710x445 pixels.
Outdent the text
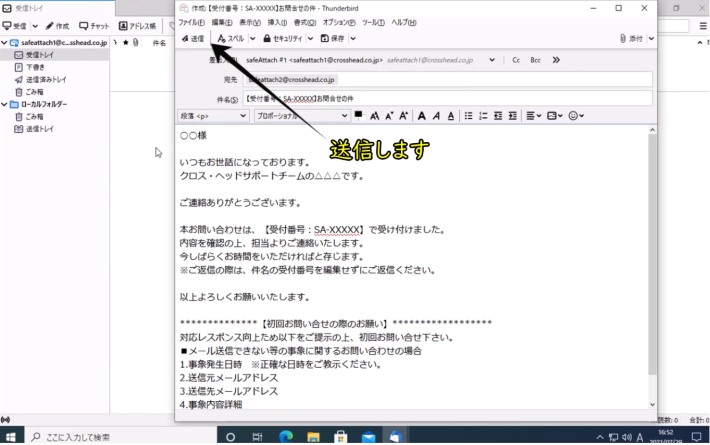(498, 116)
